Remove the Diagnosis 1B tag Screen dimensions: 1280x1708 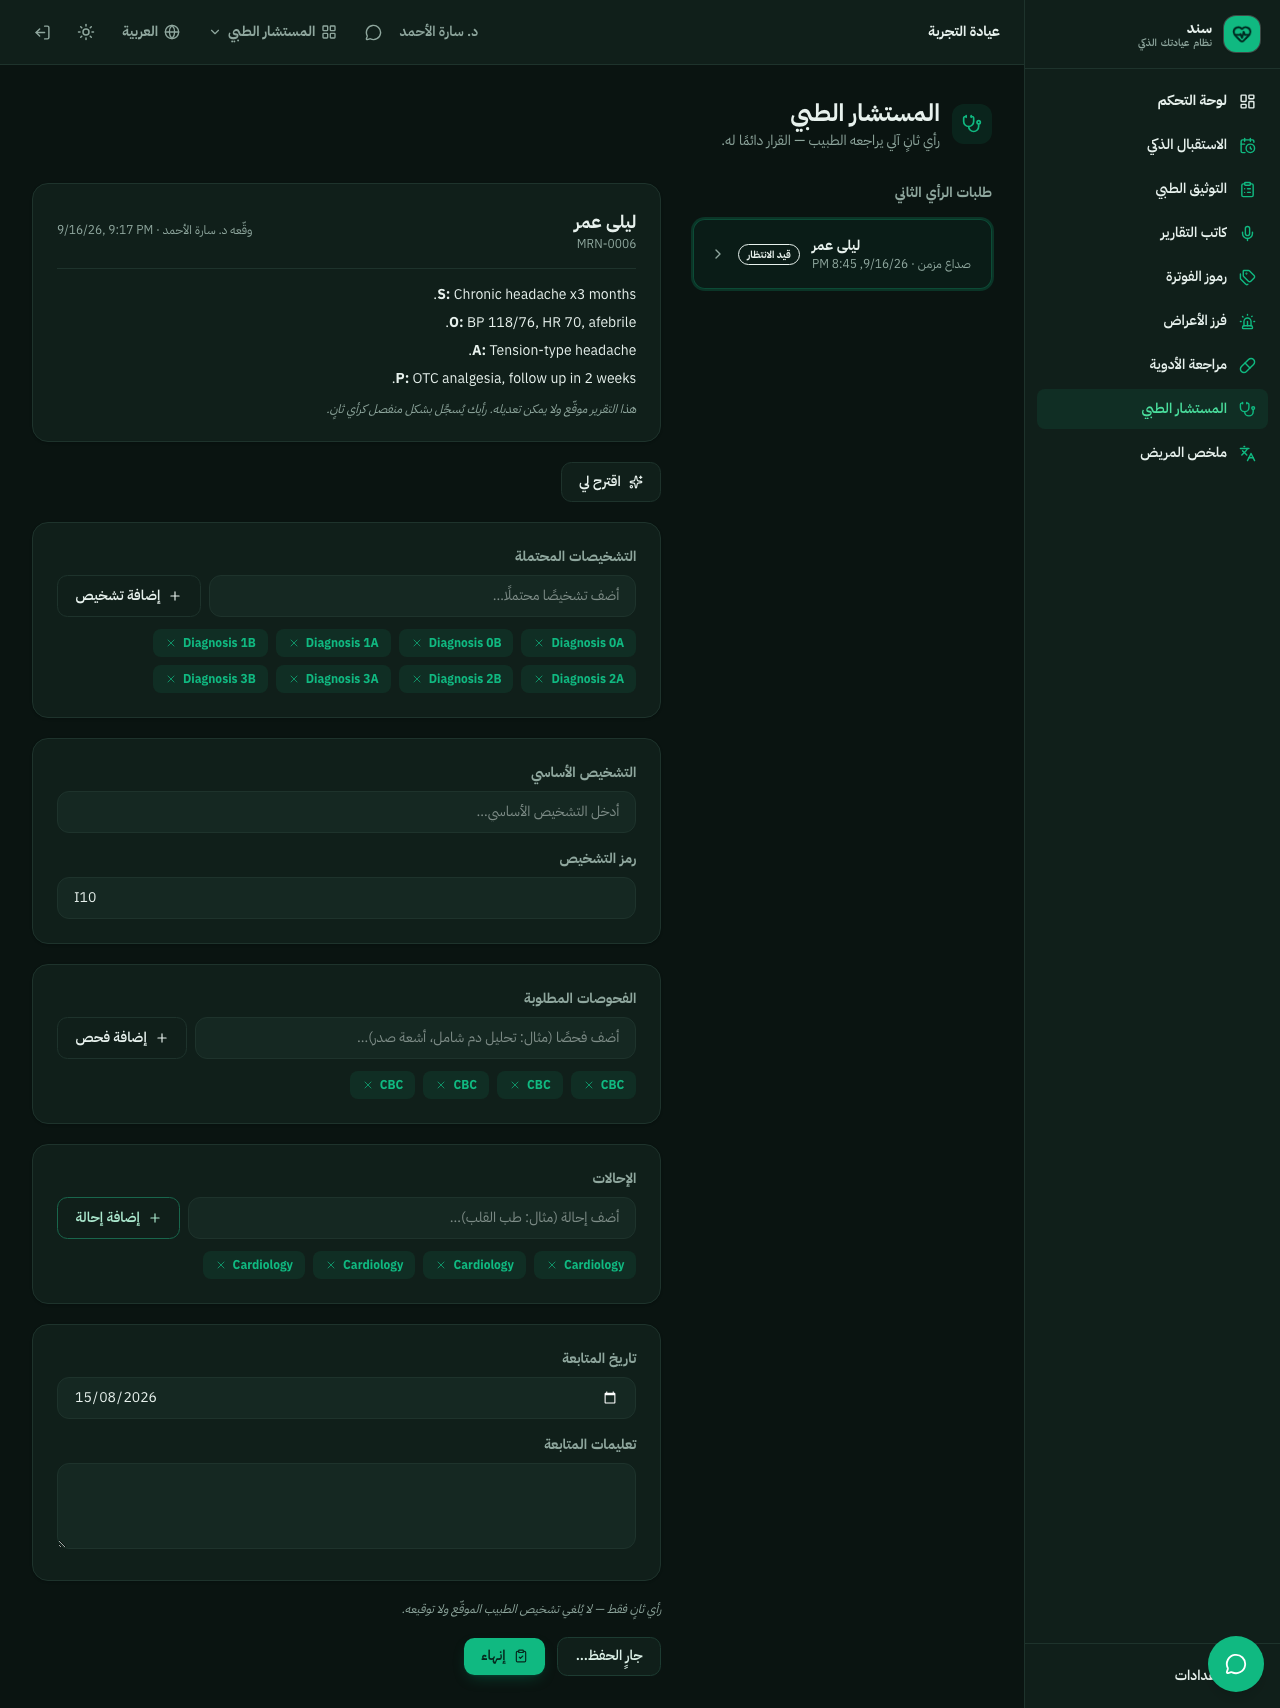click(171, 643)
